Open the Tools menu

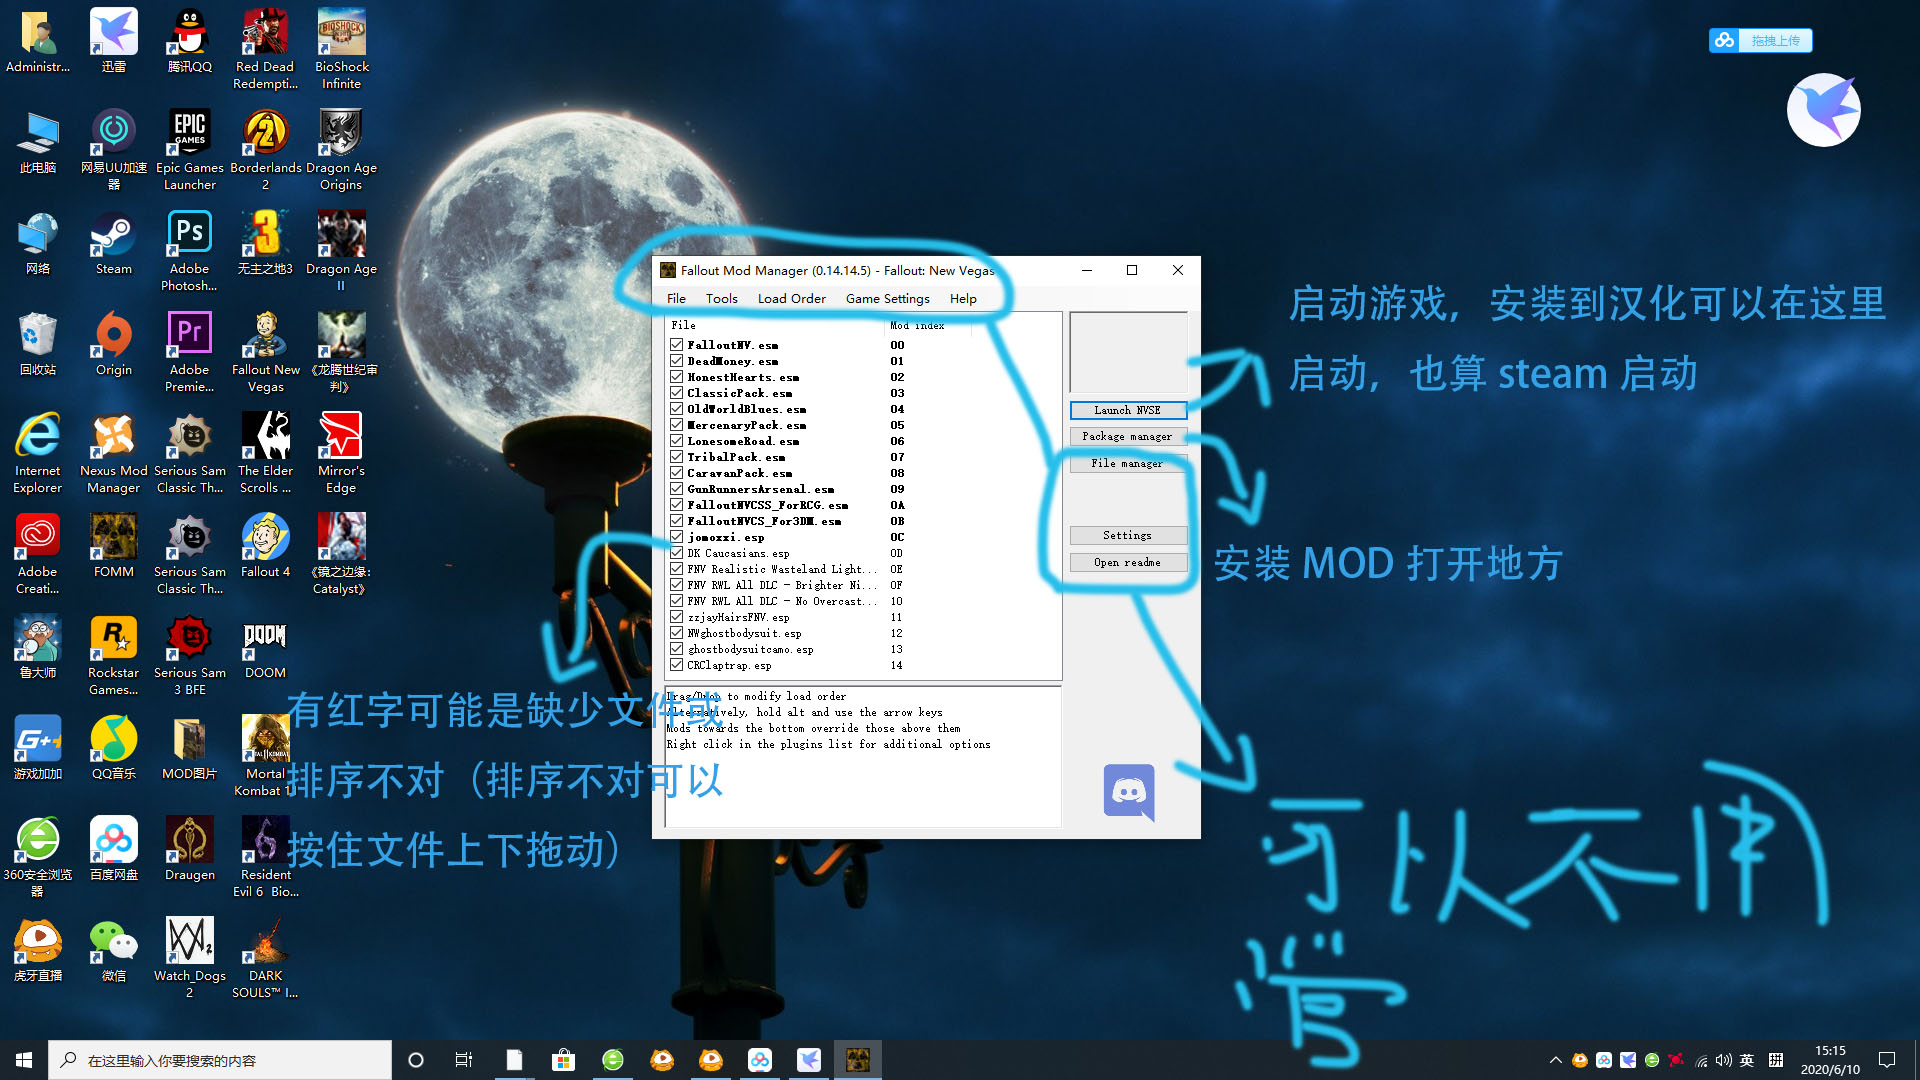pos(721,299)
